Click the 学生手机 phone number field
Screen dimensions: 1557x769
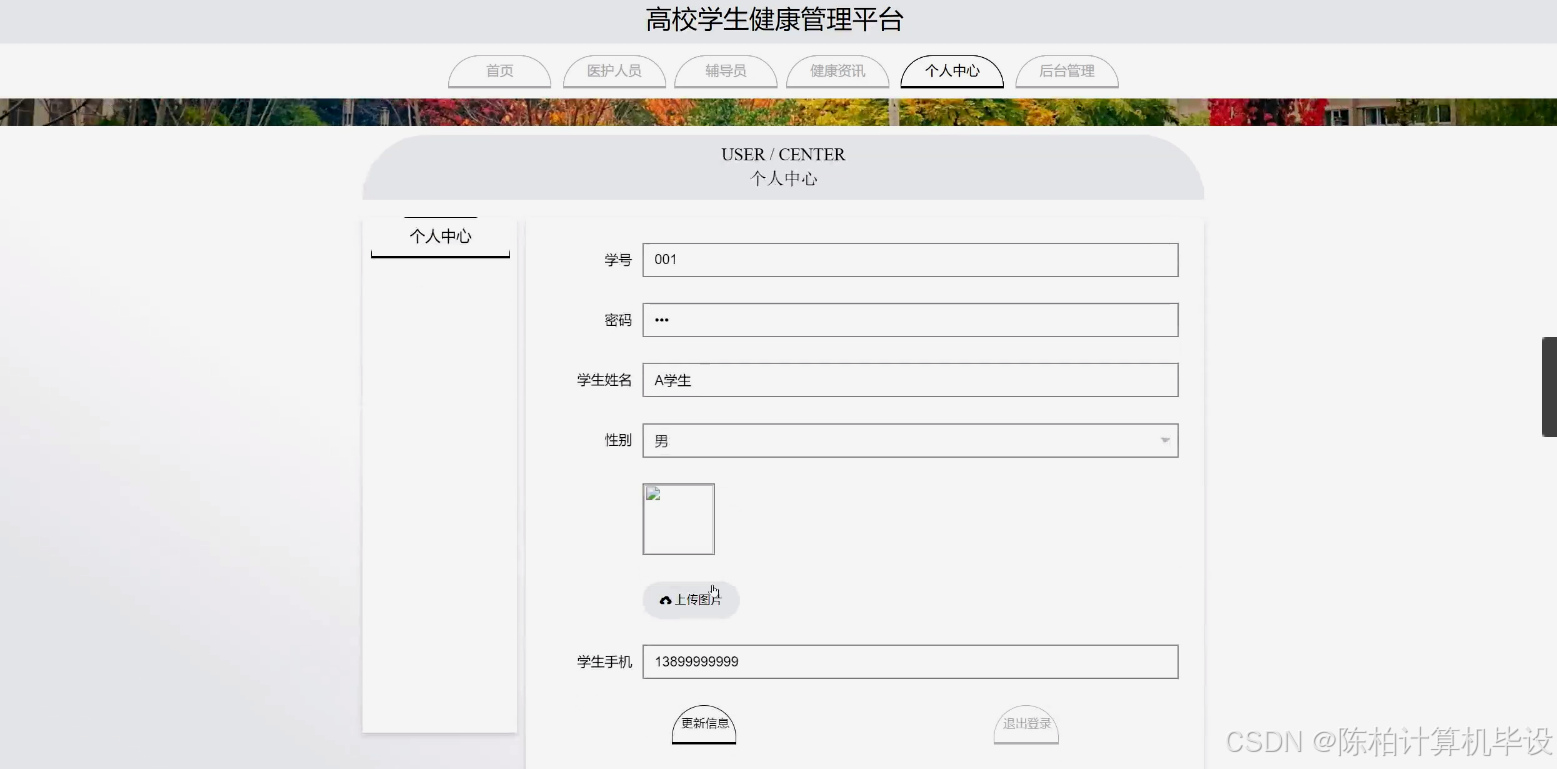pyautogui.click(x=910, y=661)
